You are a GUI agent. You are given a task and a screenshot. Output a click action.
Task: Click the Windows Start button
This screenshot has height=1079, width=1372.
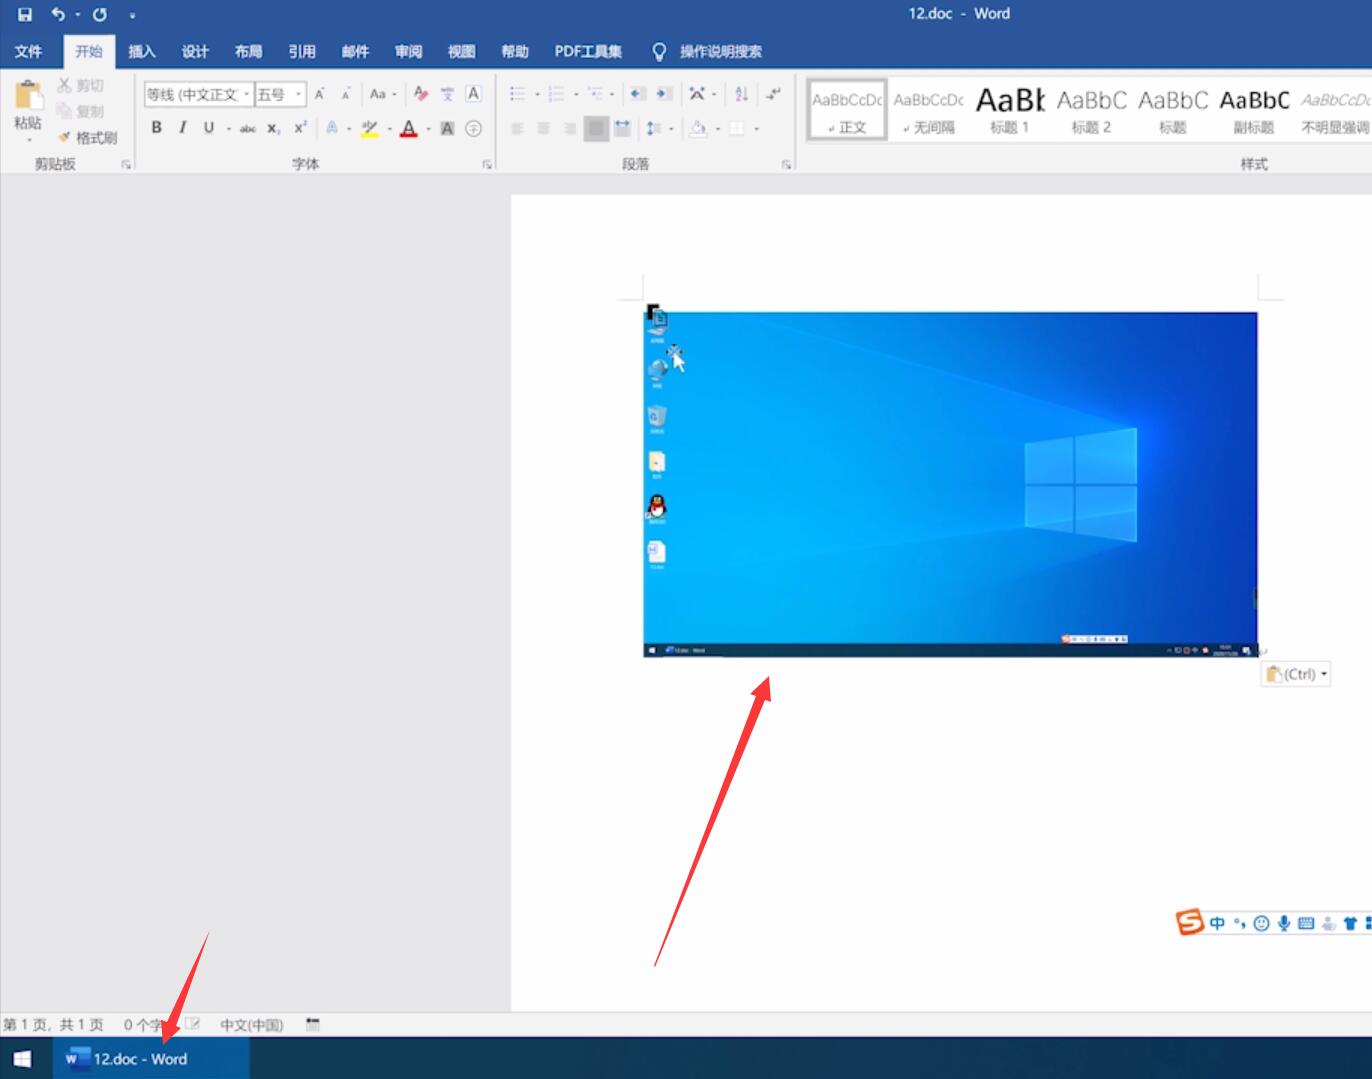point(22,1058)
